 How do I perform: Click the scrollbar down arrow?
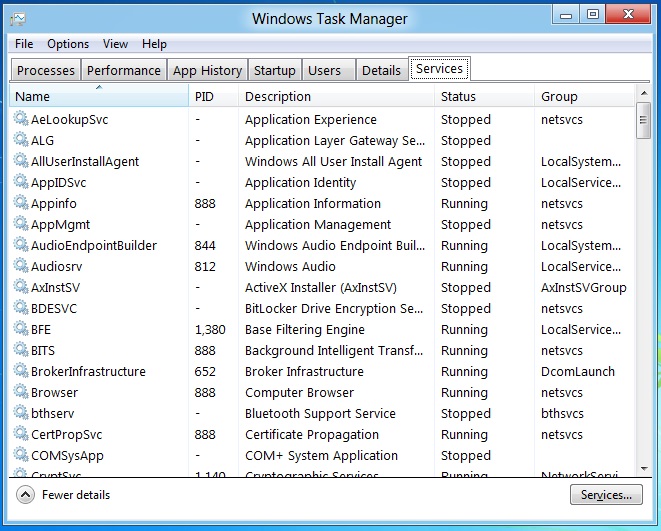point(643,469)
